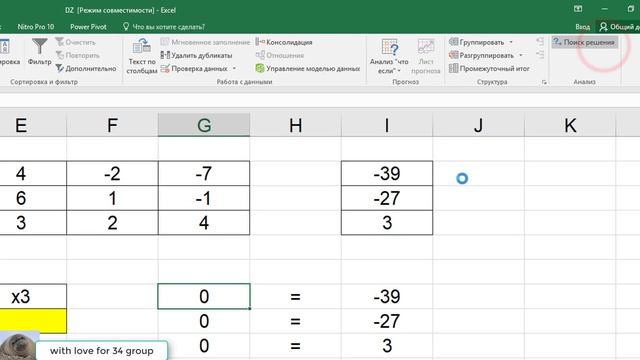
Task: Click Remove Duplicates (Удалить дубликаты)
Action: click(x=196, y=55)
